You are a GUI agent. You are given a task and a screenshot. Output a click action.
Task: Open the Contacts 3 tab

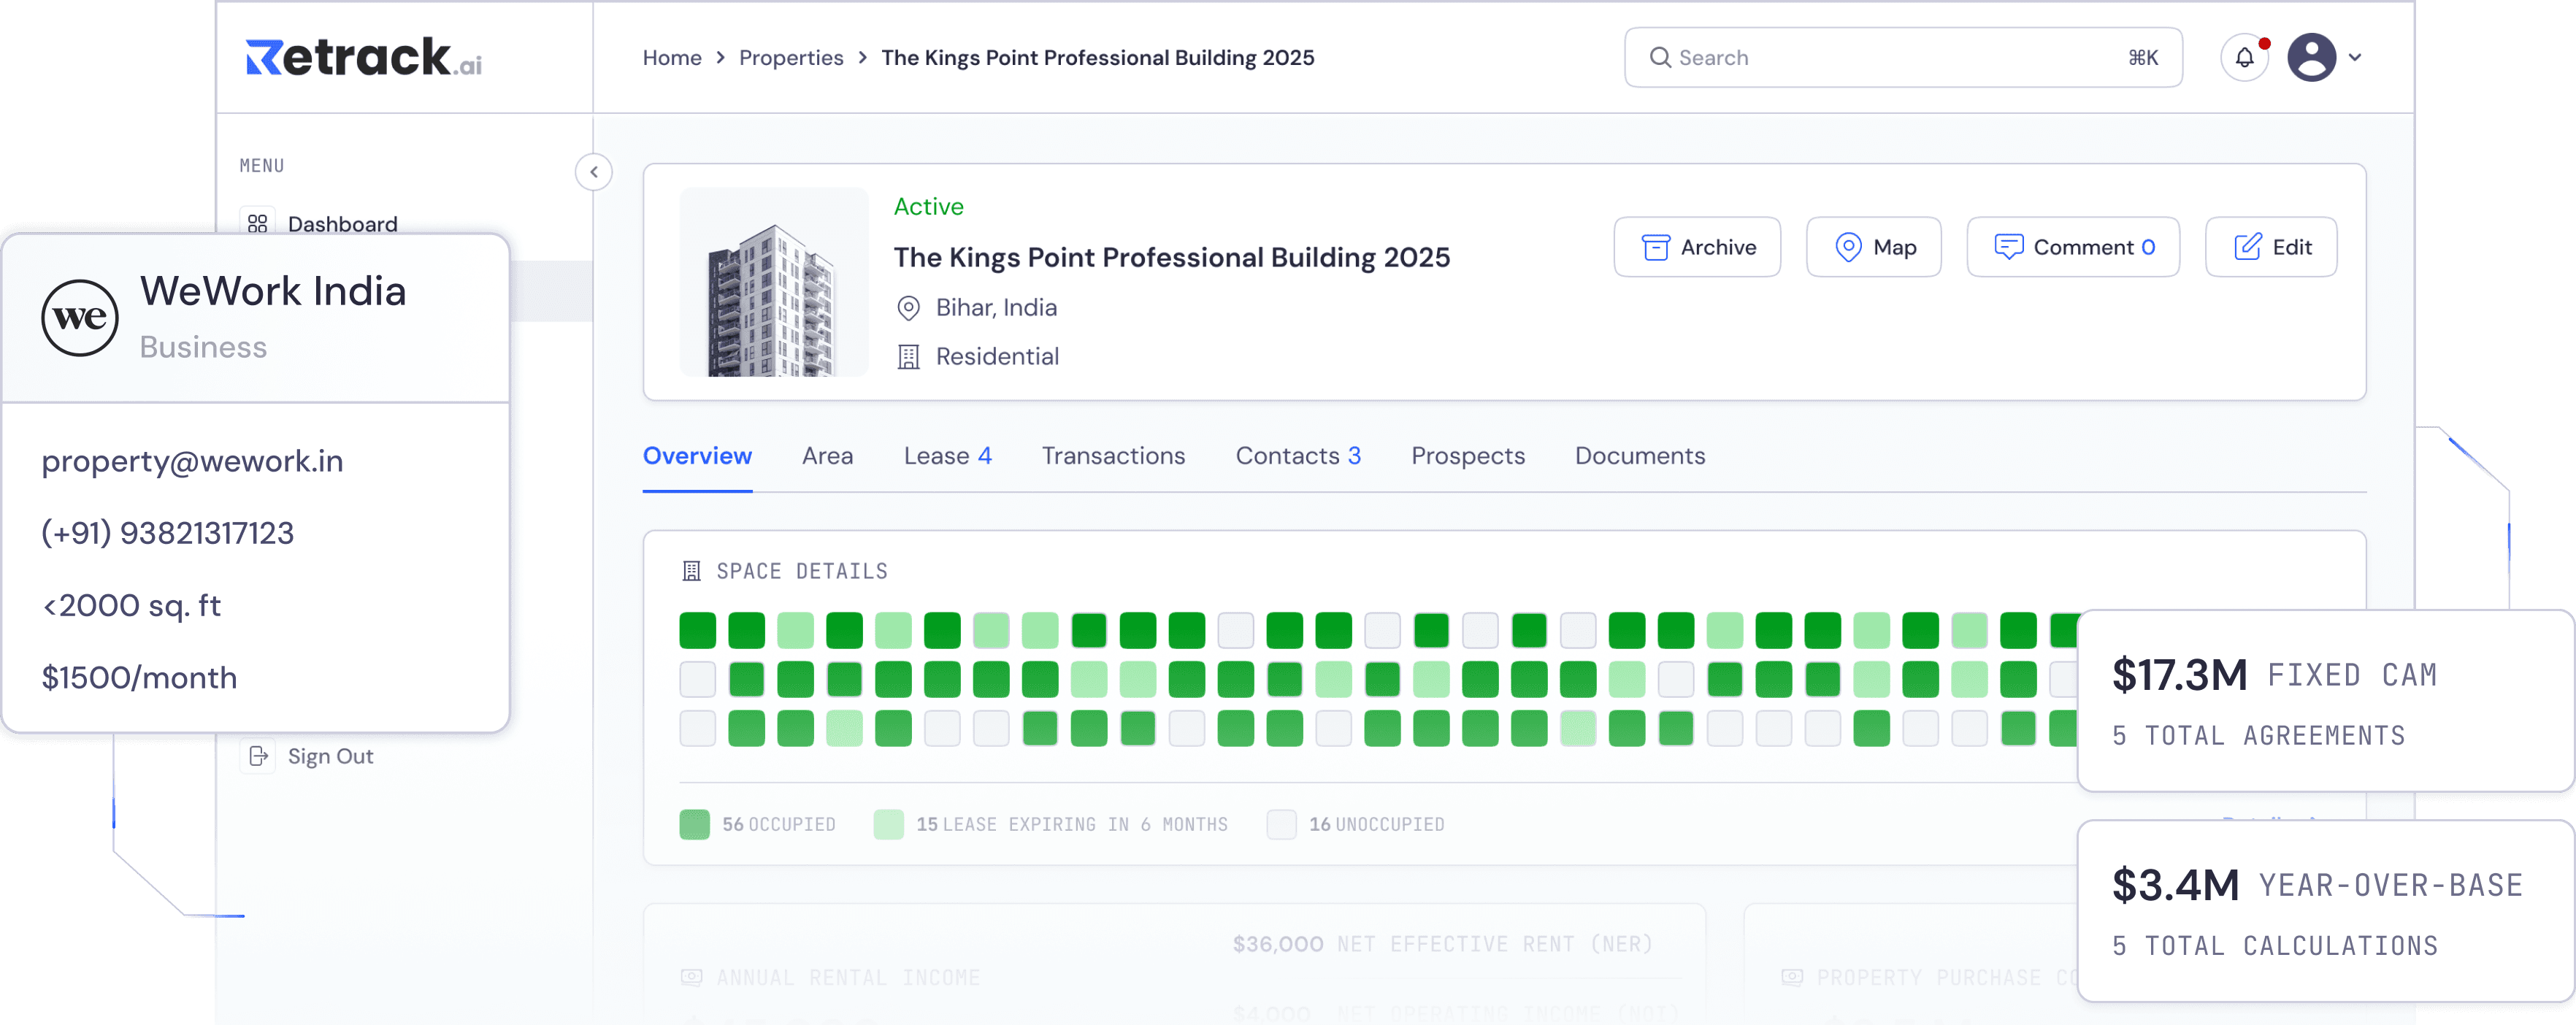pos(1298,456)
